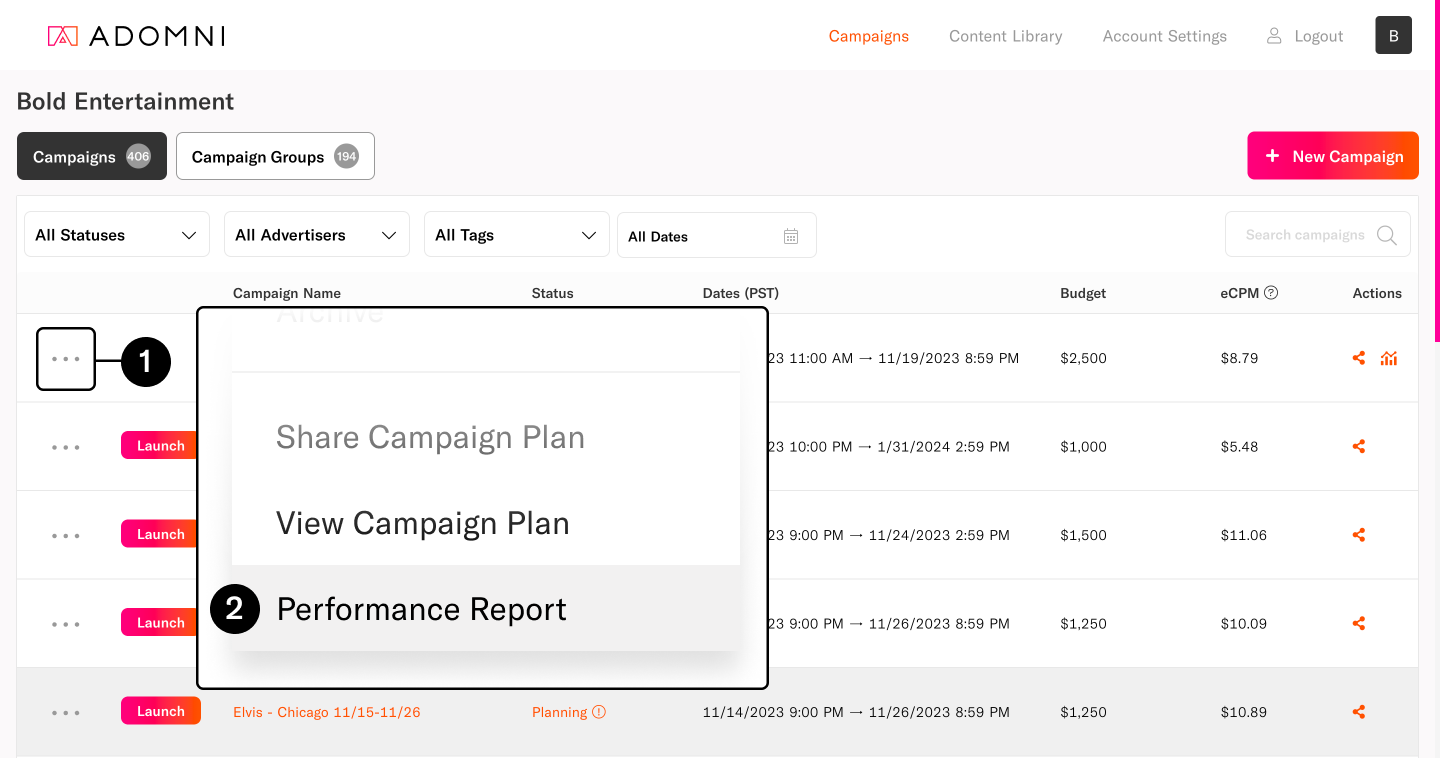Image resolution: width=1440 pixels, height=758 pixels.
Task: Open the performance chart icon in Actions
Action: pos(1389,358)
